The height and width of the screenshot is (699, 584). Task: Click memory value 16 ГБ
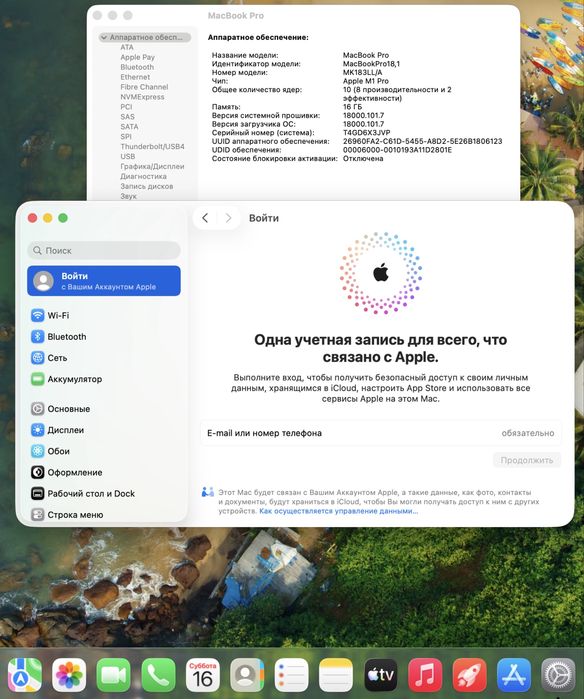pos(352,107)
